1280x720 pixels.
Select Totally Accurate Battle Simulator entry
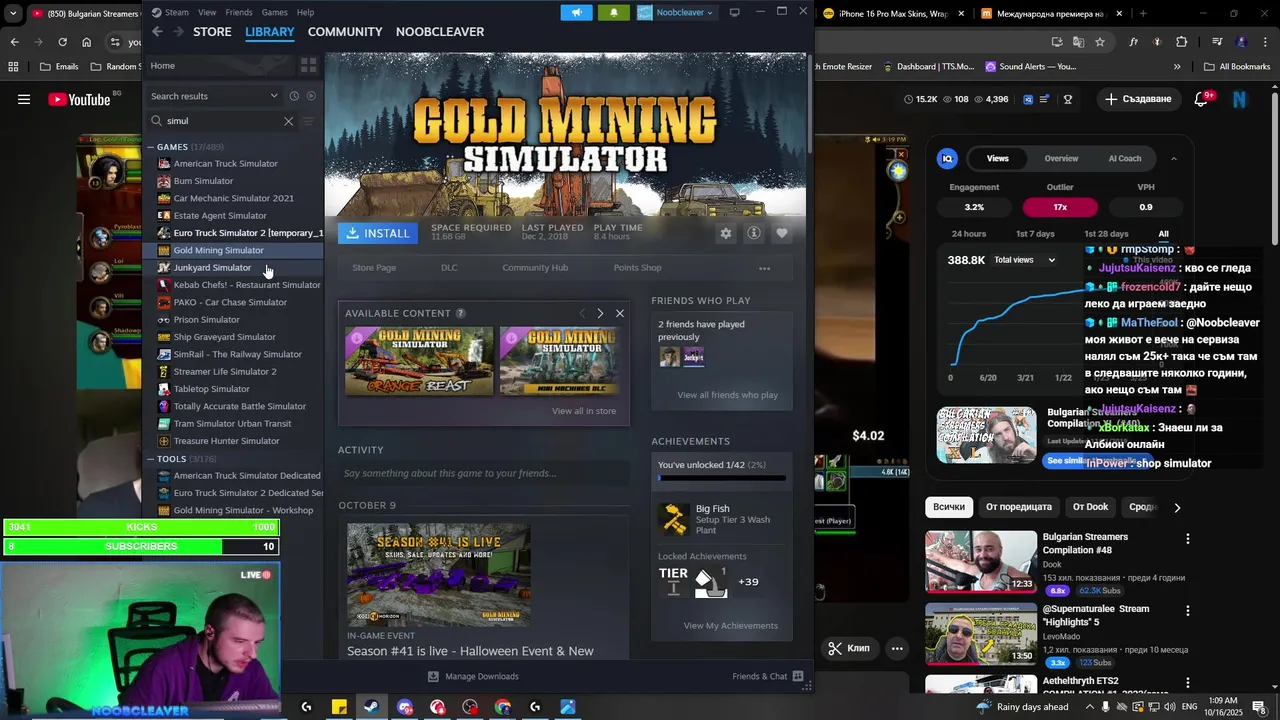coord(239,406)
